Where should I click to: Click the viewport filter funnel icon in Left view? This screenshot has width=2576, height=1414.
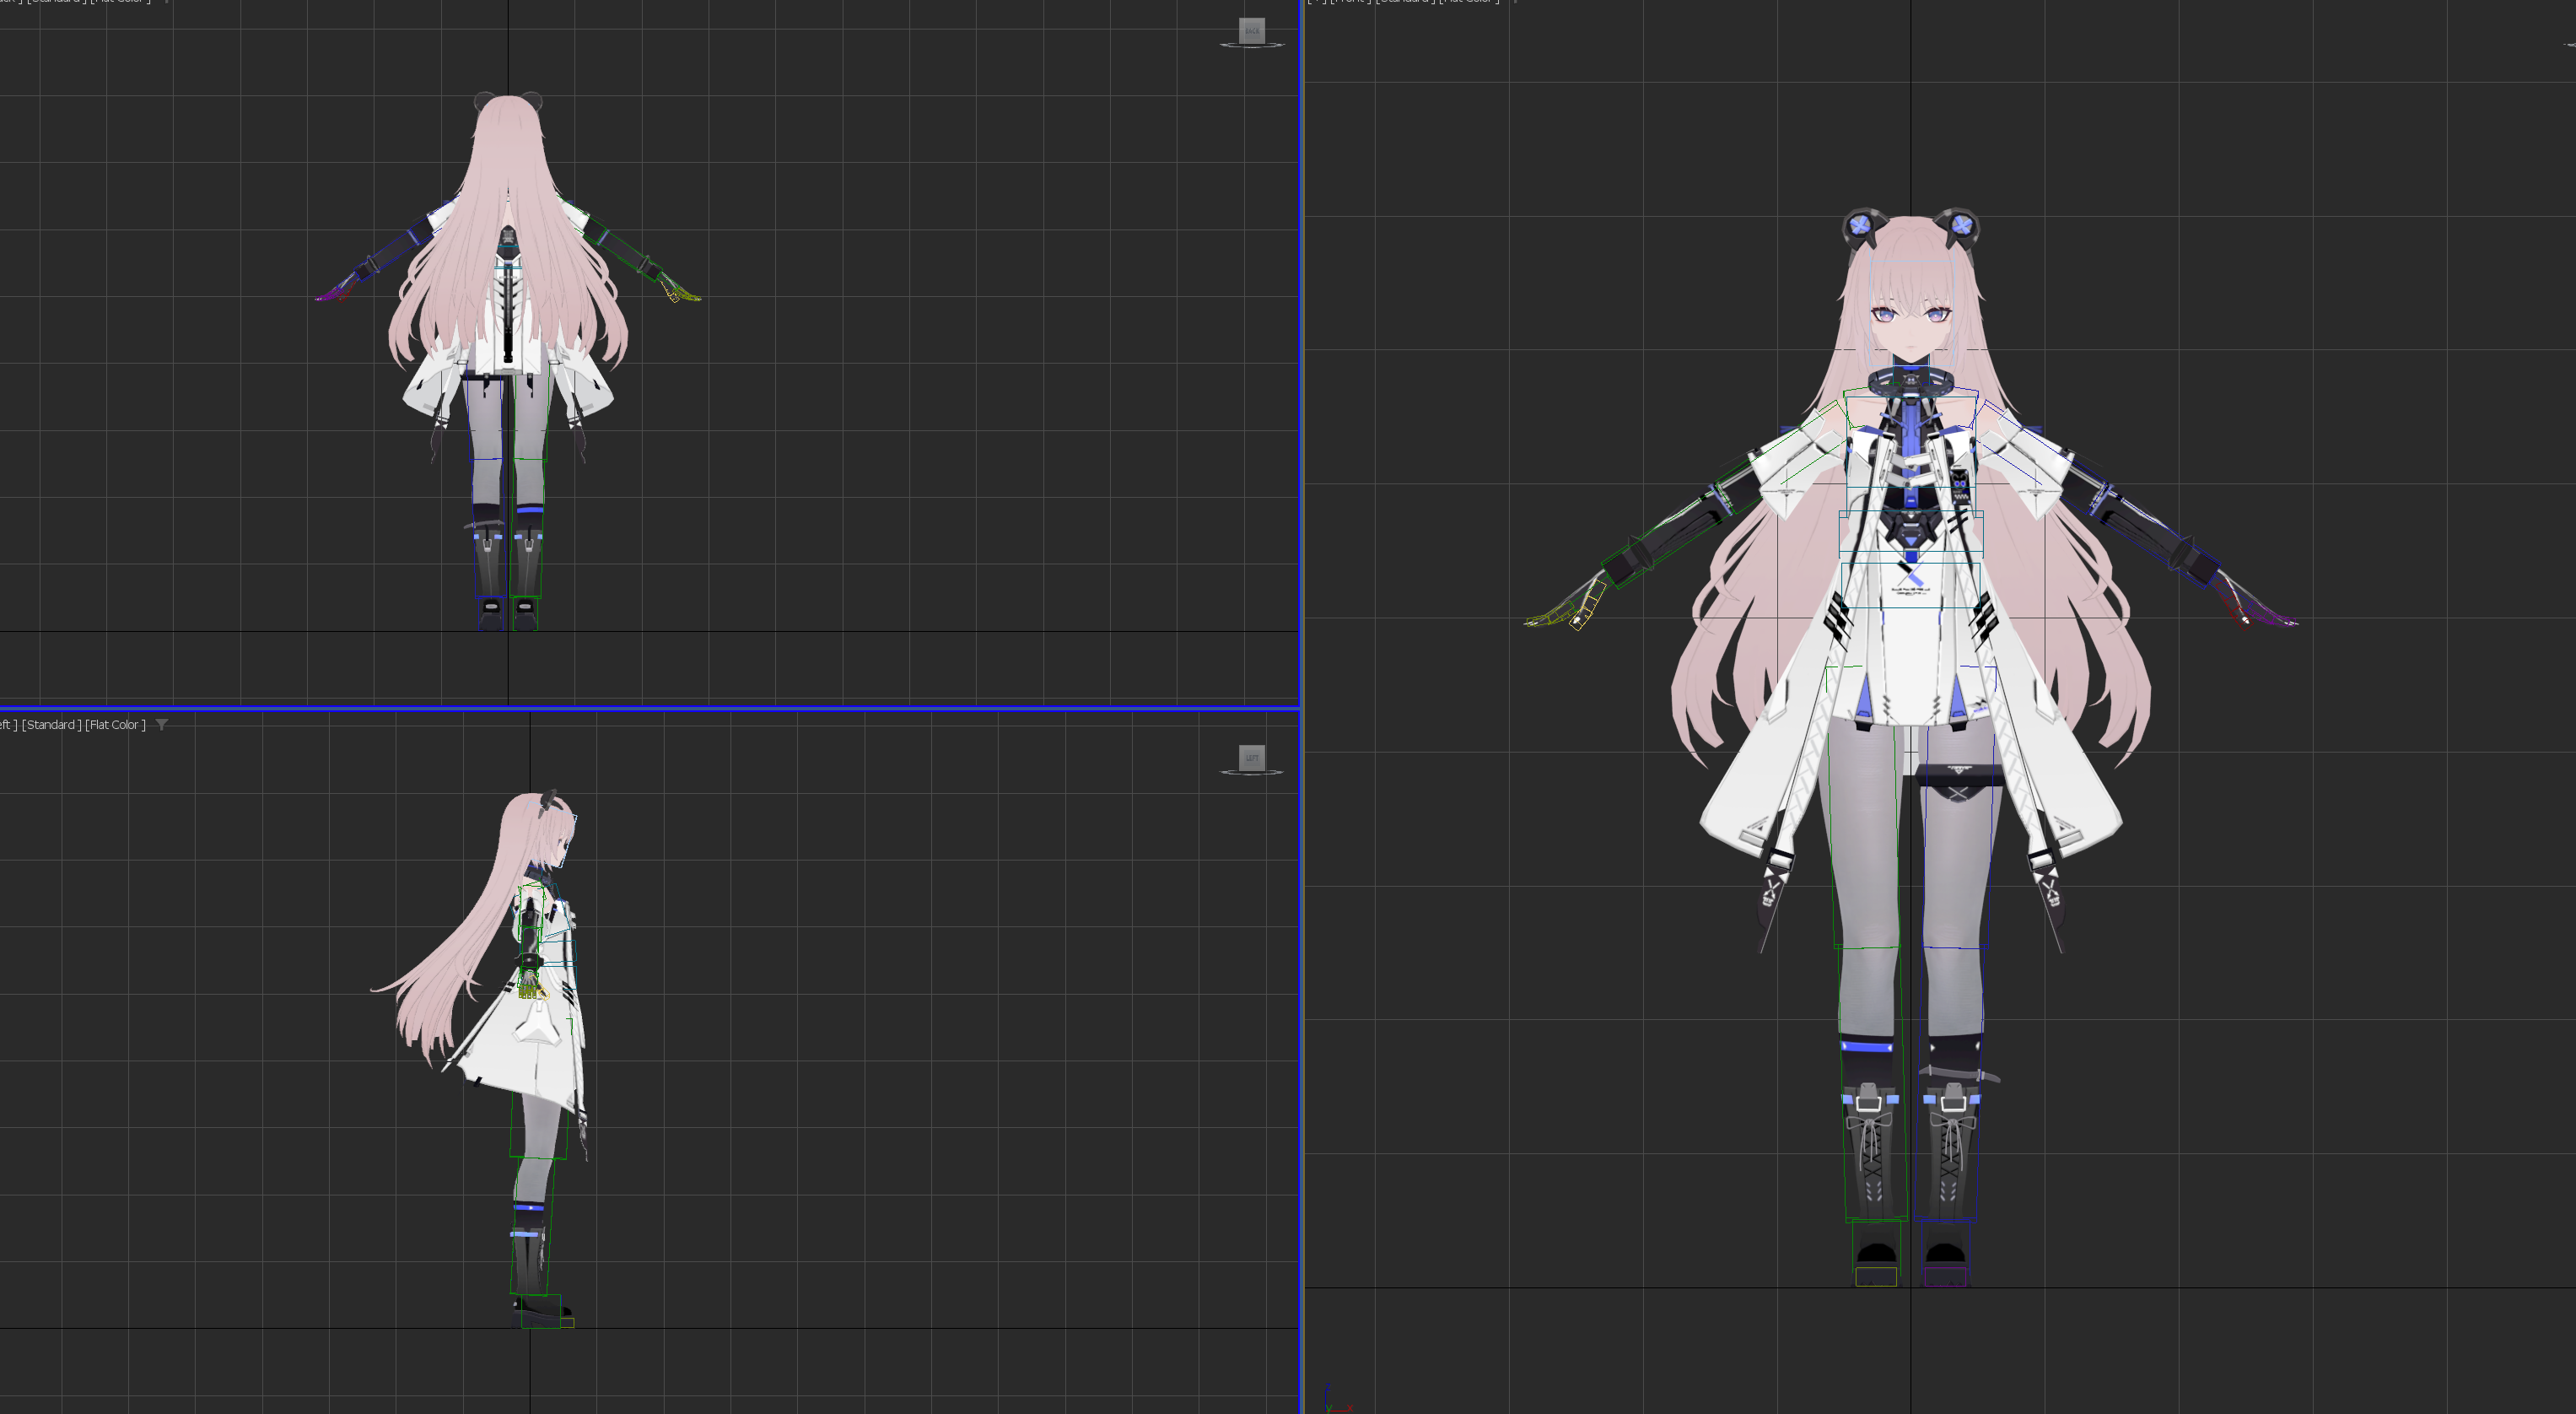pyautogui.click(x=162, y=725)
